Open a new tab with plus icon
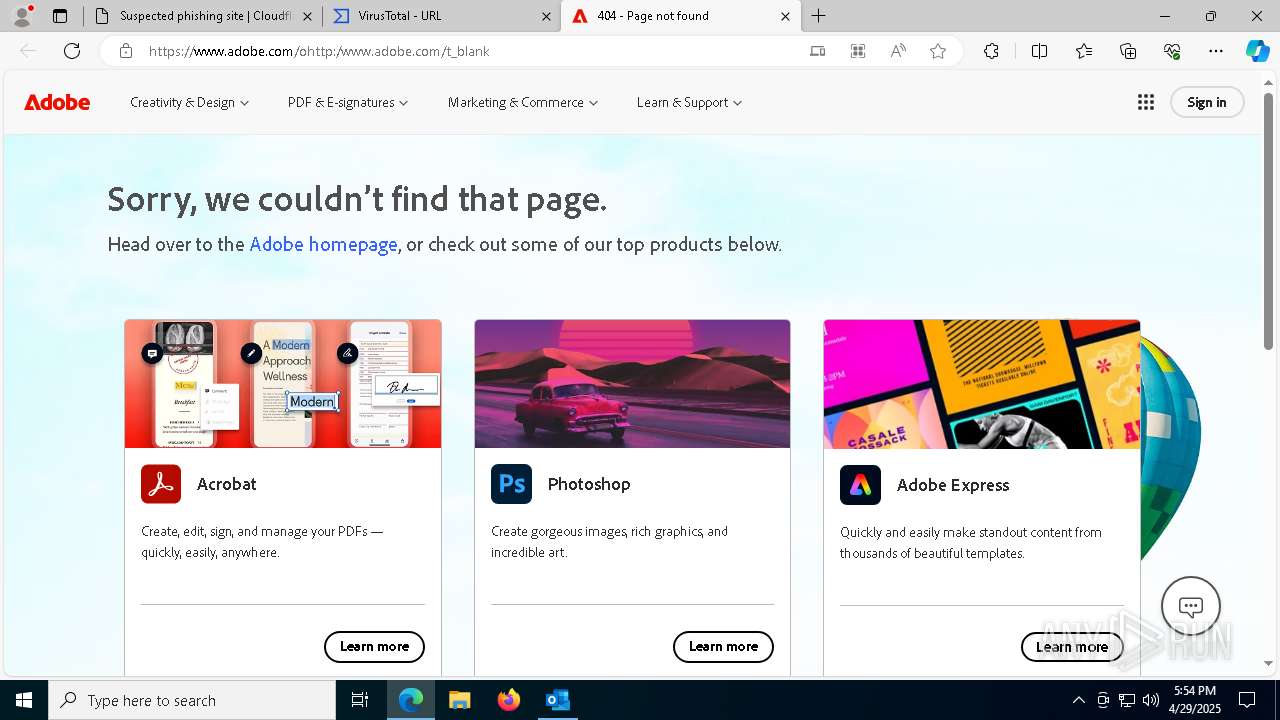Image resolution: width=1280 pixels, height=720 pixels. [819, 16]
